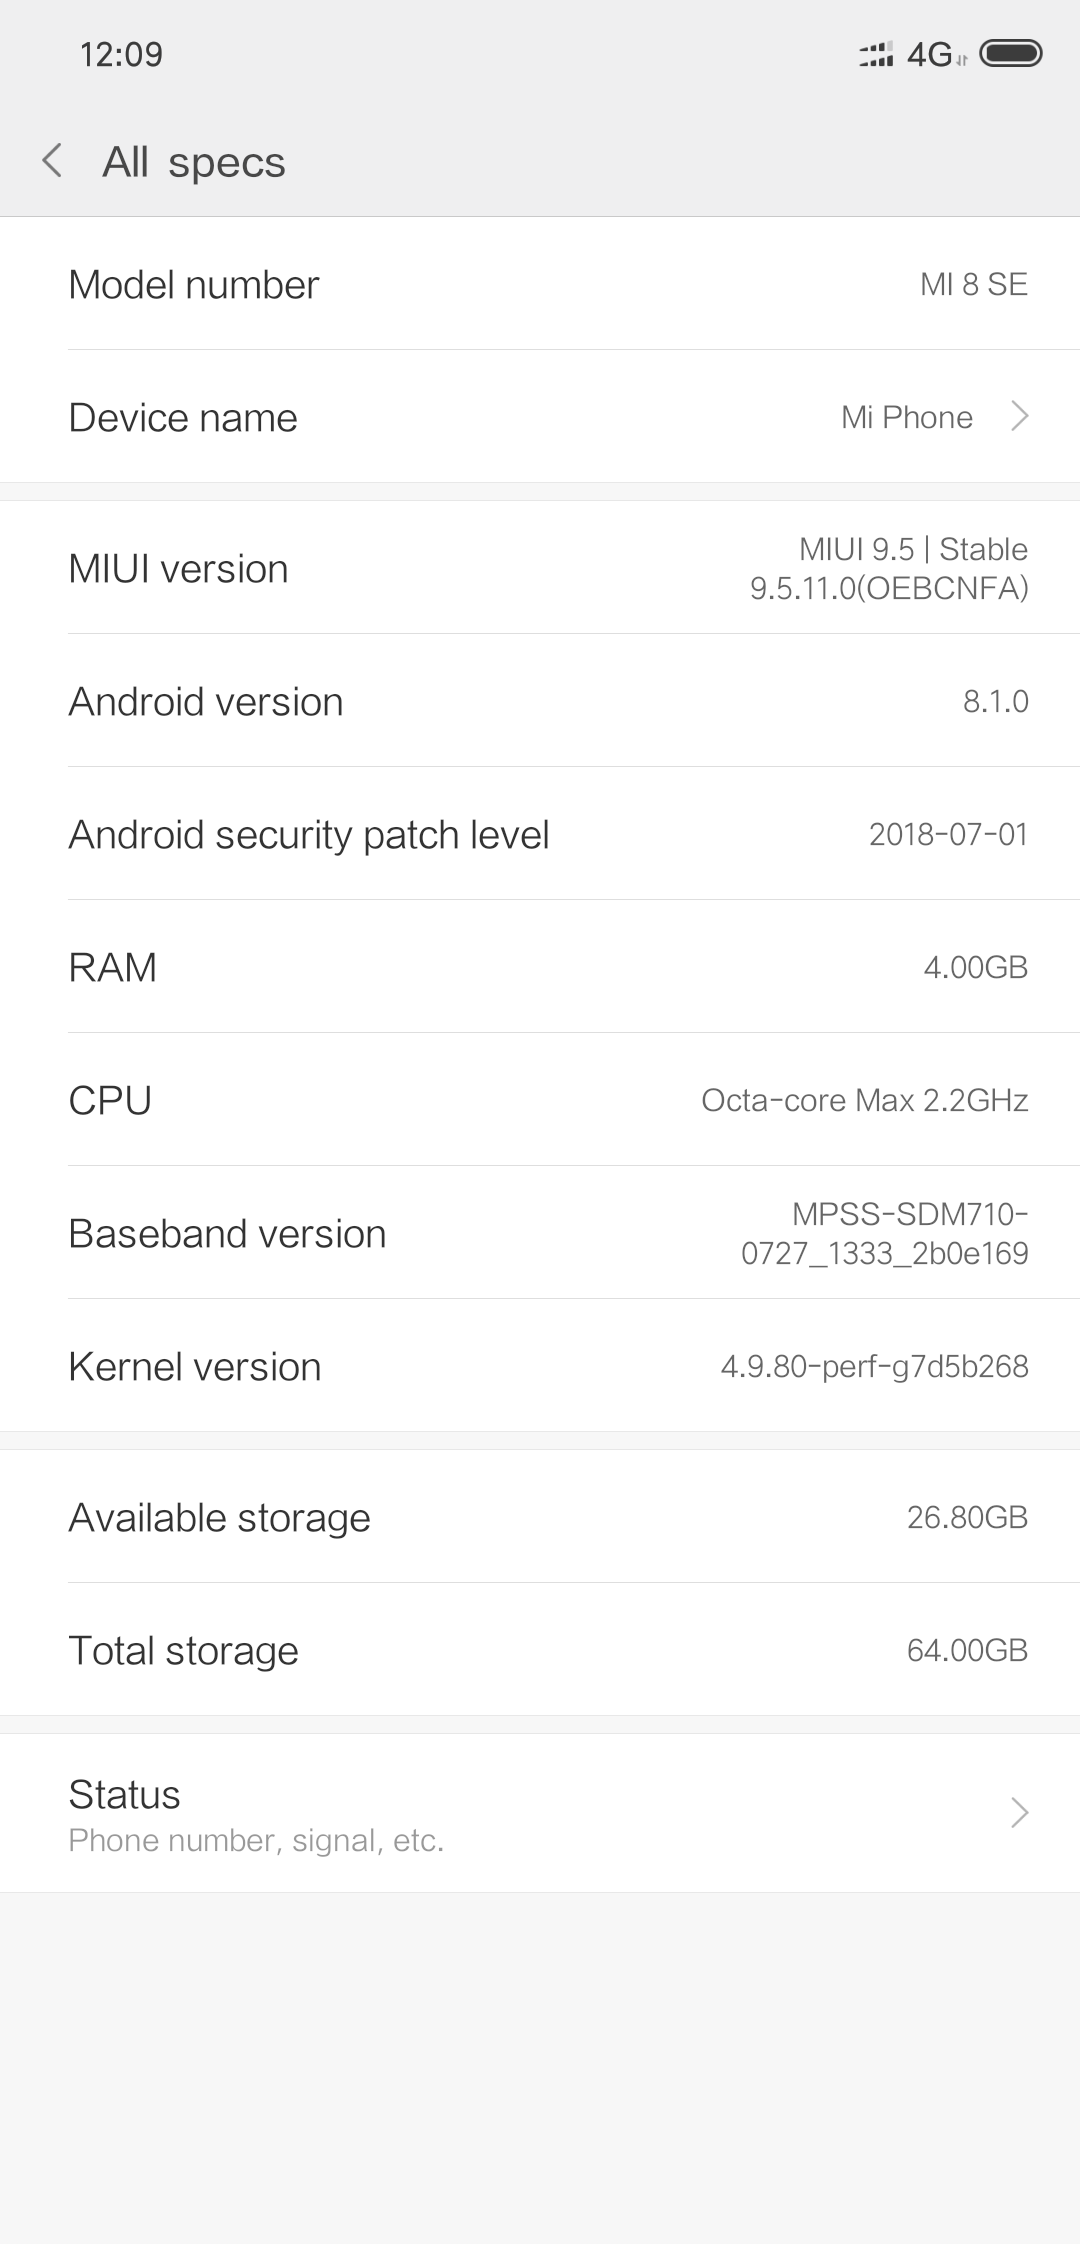This screenshot has width=1080, height=2244.
Task: Tap the Baseband version row
Action: pyautogui.click(x=540, y=1233)
